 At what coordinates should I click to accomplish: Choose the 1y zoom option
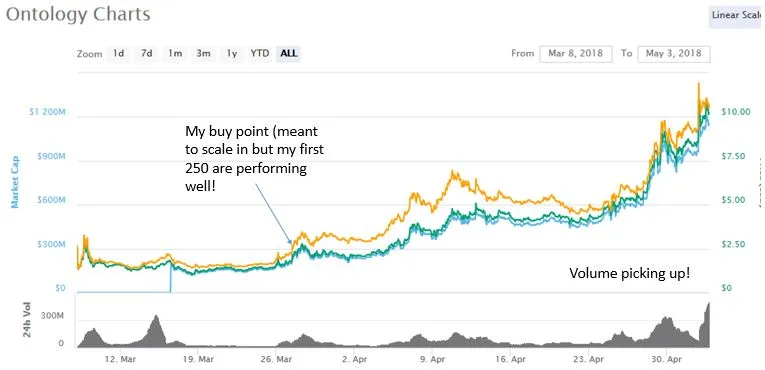(x=232, y=54)
